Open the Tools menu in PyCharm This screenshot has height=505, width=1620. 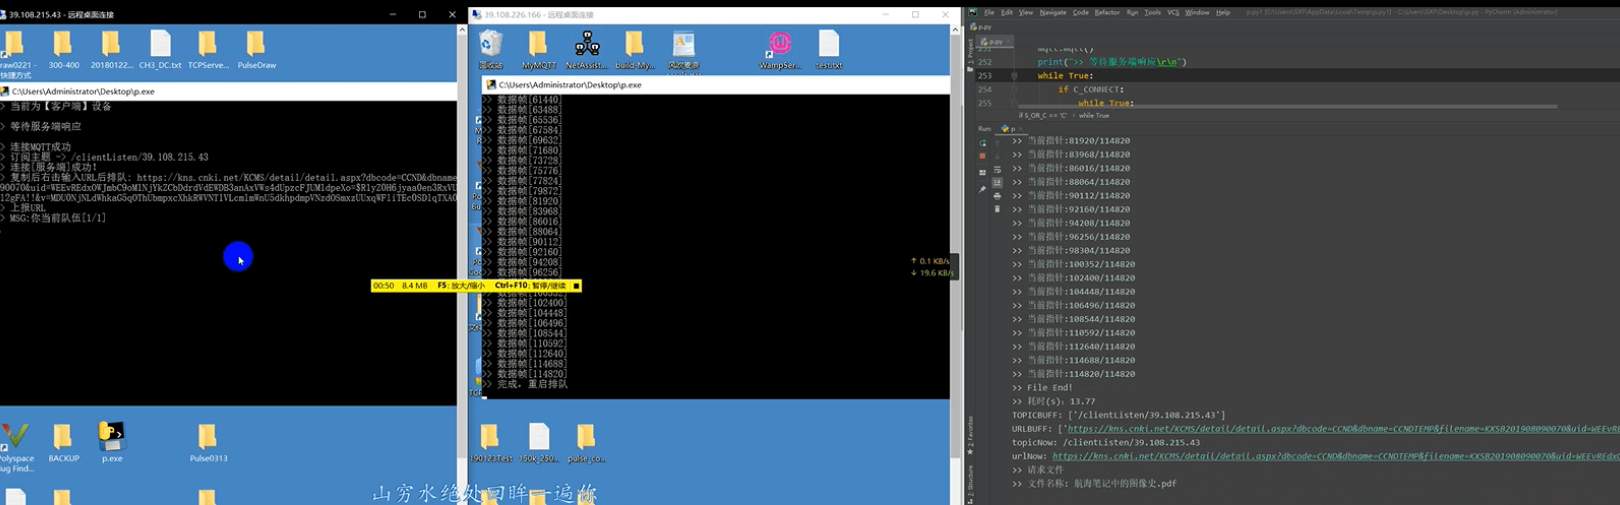point(1153,12)
